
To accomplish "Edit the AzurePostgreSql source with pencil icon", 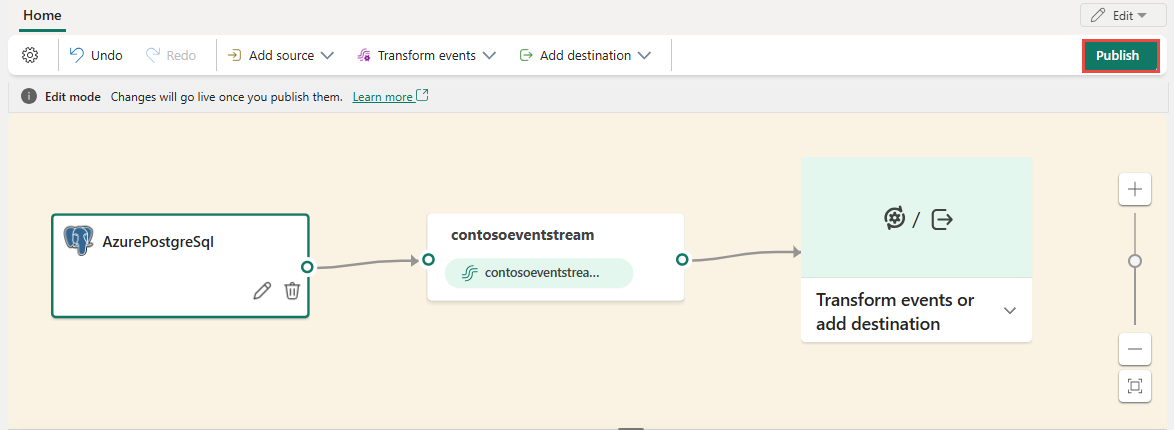I will click(x=262, y=291).
